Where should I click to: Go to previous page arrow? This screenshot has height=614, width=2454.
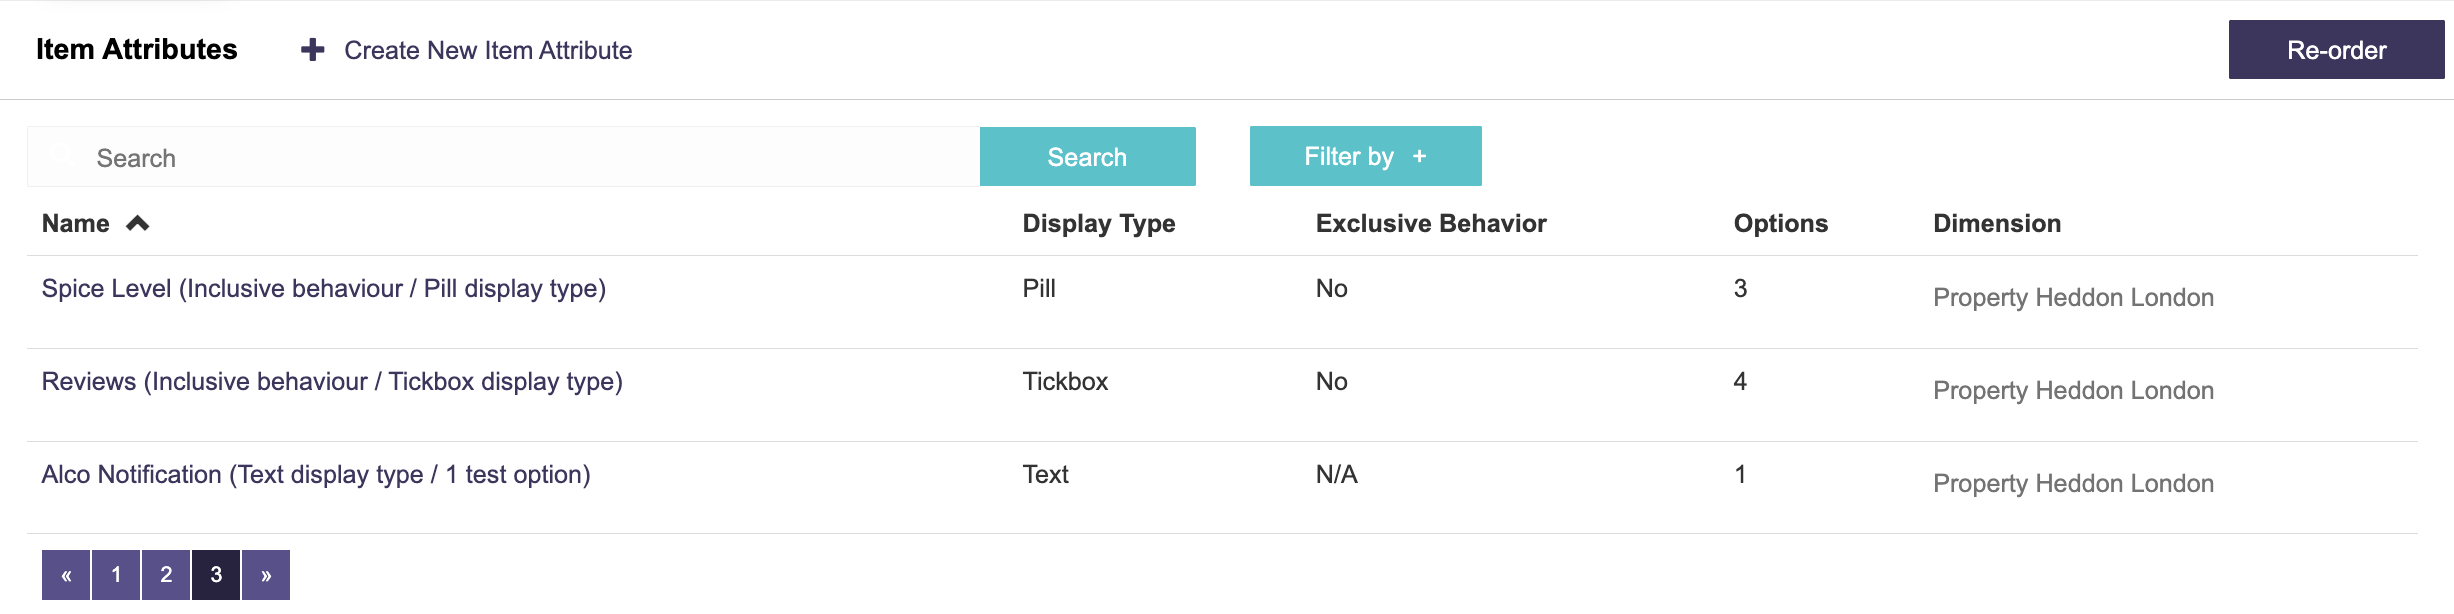[66, 575]
